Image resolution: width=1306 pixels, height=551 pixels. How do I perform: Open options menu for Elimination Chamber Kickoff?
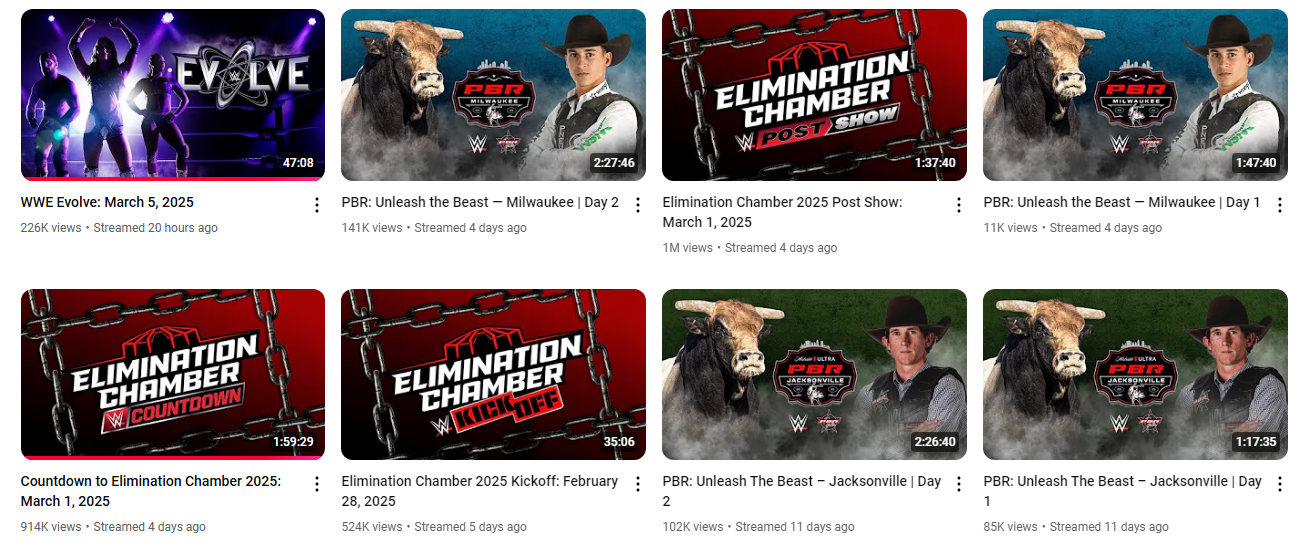coord(638,484)
